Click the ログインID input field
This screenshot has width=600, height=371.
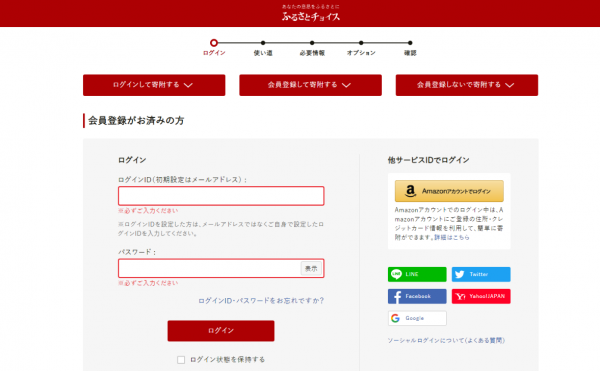click(x=221, y=196)
